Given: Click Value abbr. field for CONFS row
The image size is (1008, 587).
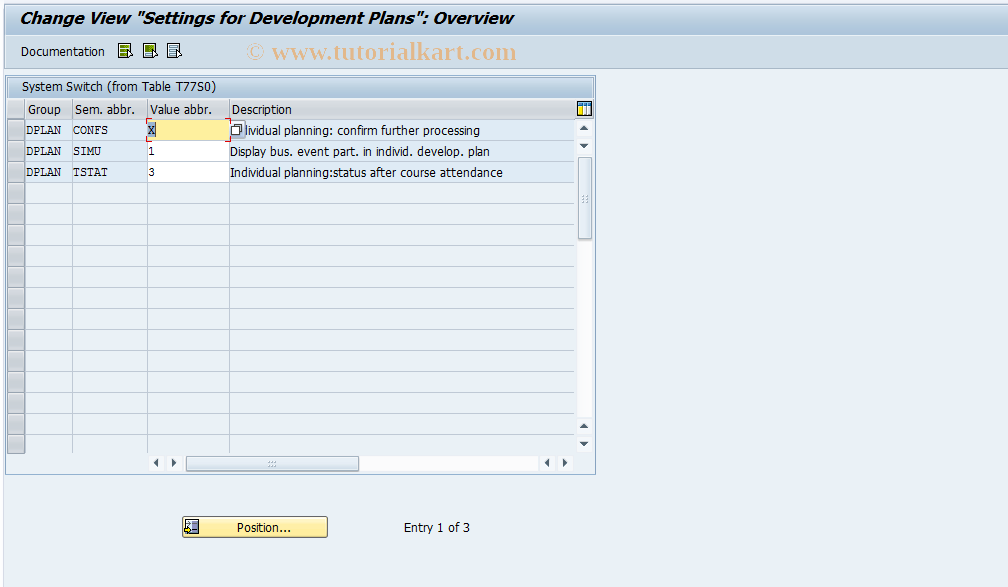Looking at the screenshot, I should pyautogui.click(x=188, y=130).
